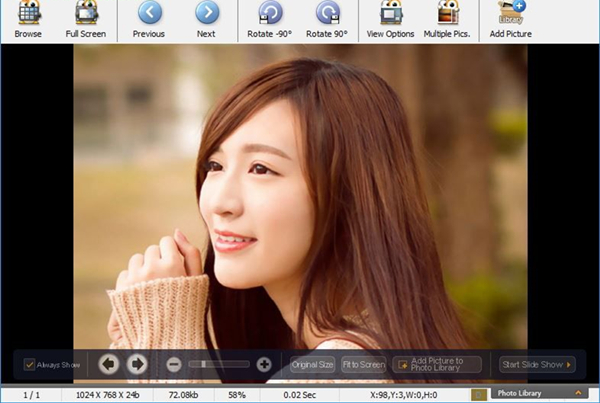Go to the Next picture
The width and height of the screenshot is (600, 403).
point(206,14)
